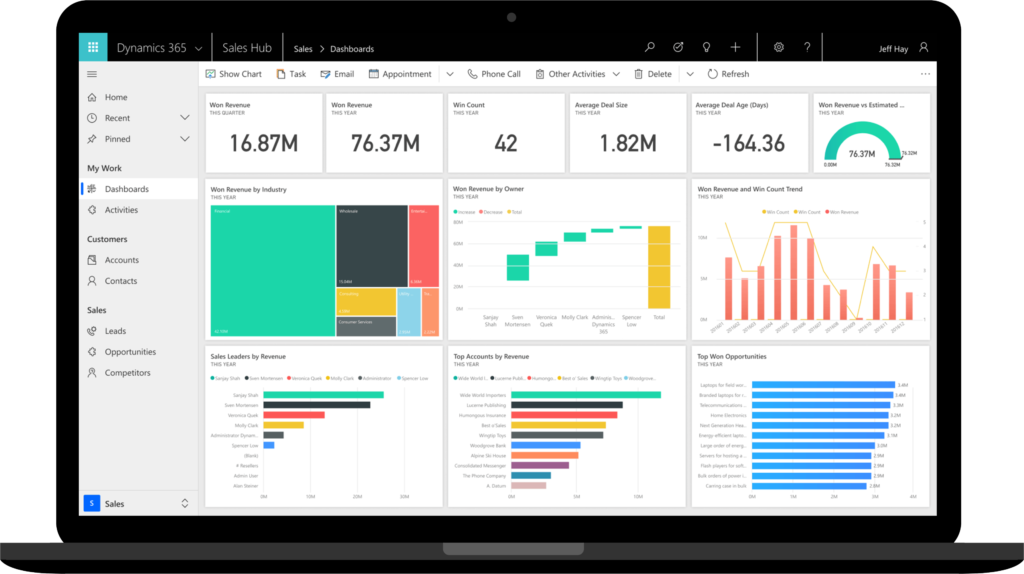Toggle the hamburger navigation menu
1024x574 pixels.
pyautogui.click(x=92, y=74)
